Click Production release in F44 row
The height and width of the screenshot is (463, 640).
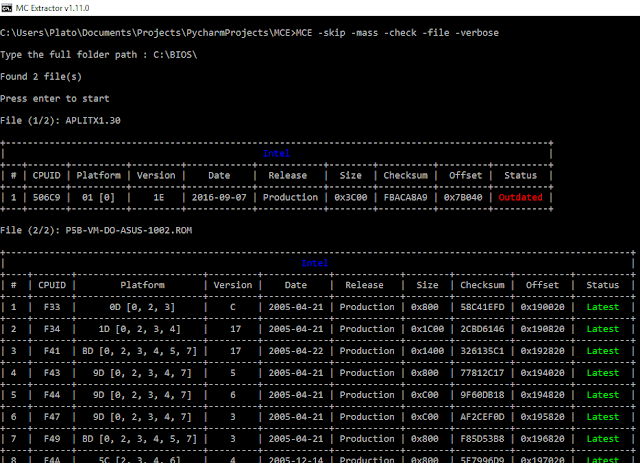pos(367,395)
